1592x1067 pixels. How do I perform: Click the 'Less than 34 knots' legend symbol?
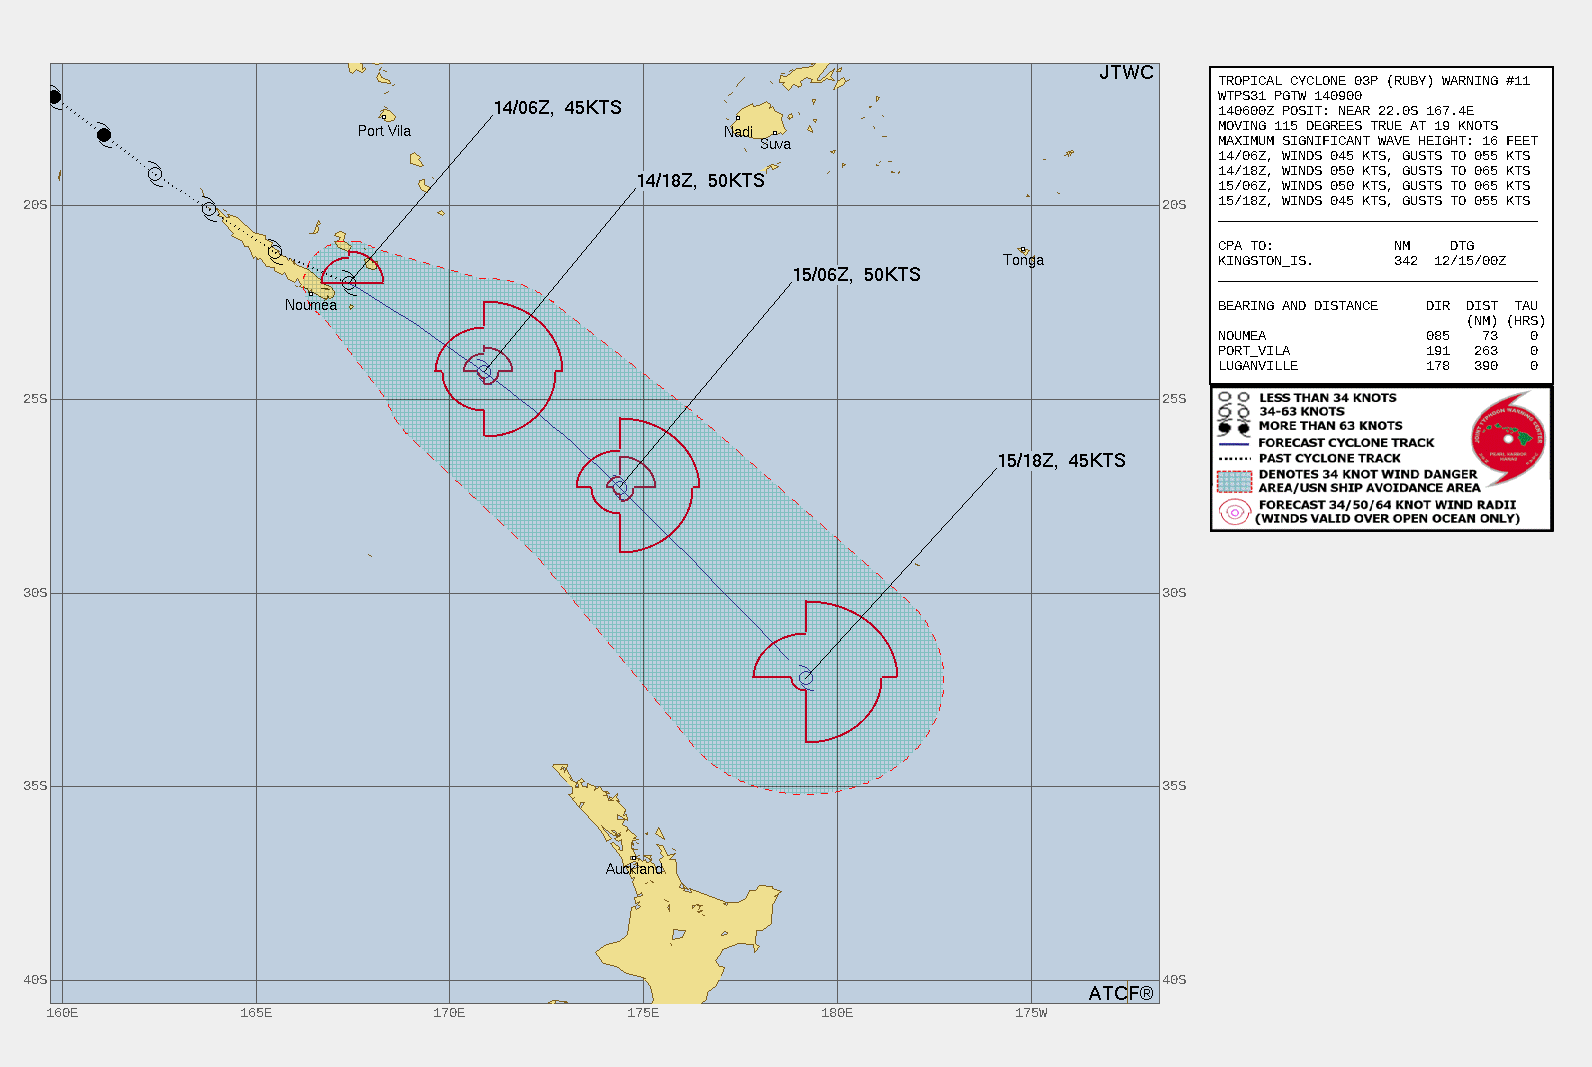[1235, 398]
